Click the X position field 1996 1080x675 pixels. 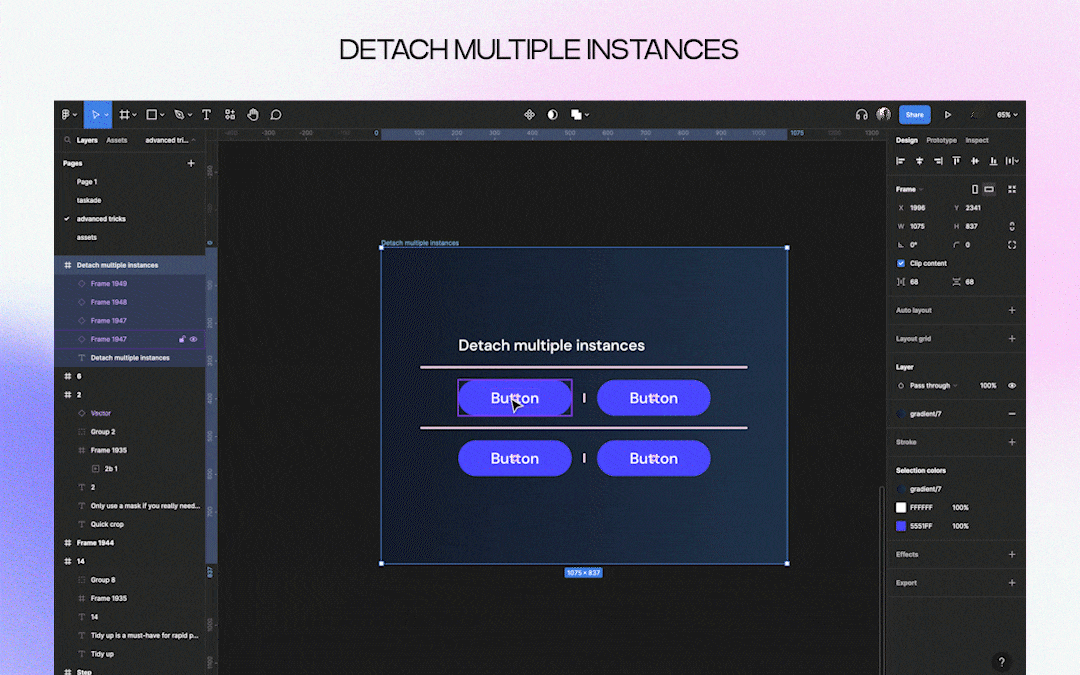coord(919,208)
